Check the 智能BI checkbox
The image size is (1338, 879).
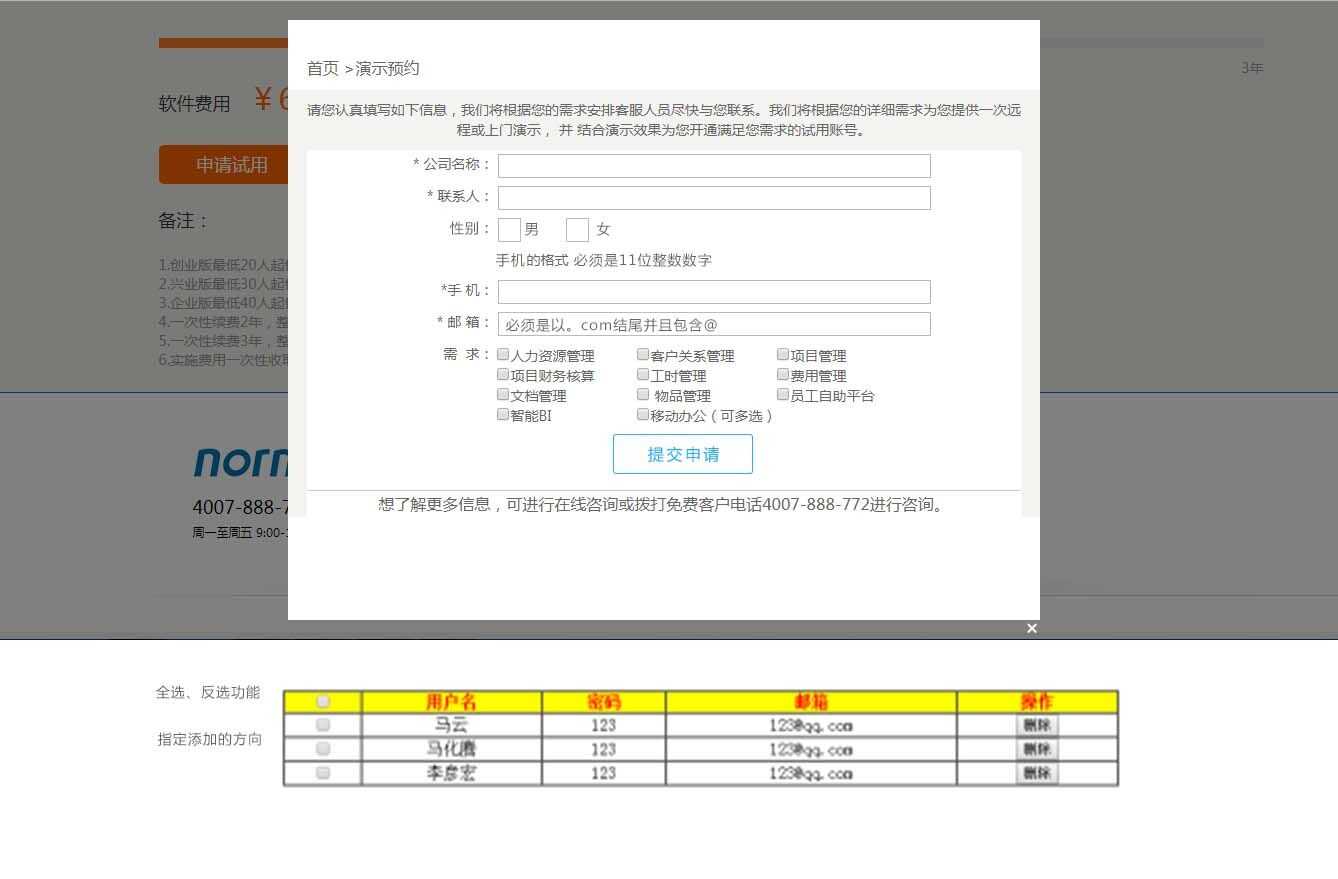coord(503,414)
